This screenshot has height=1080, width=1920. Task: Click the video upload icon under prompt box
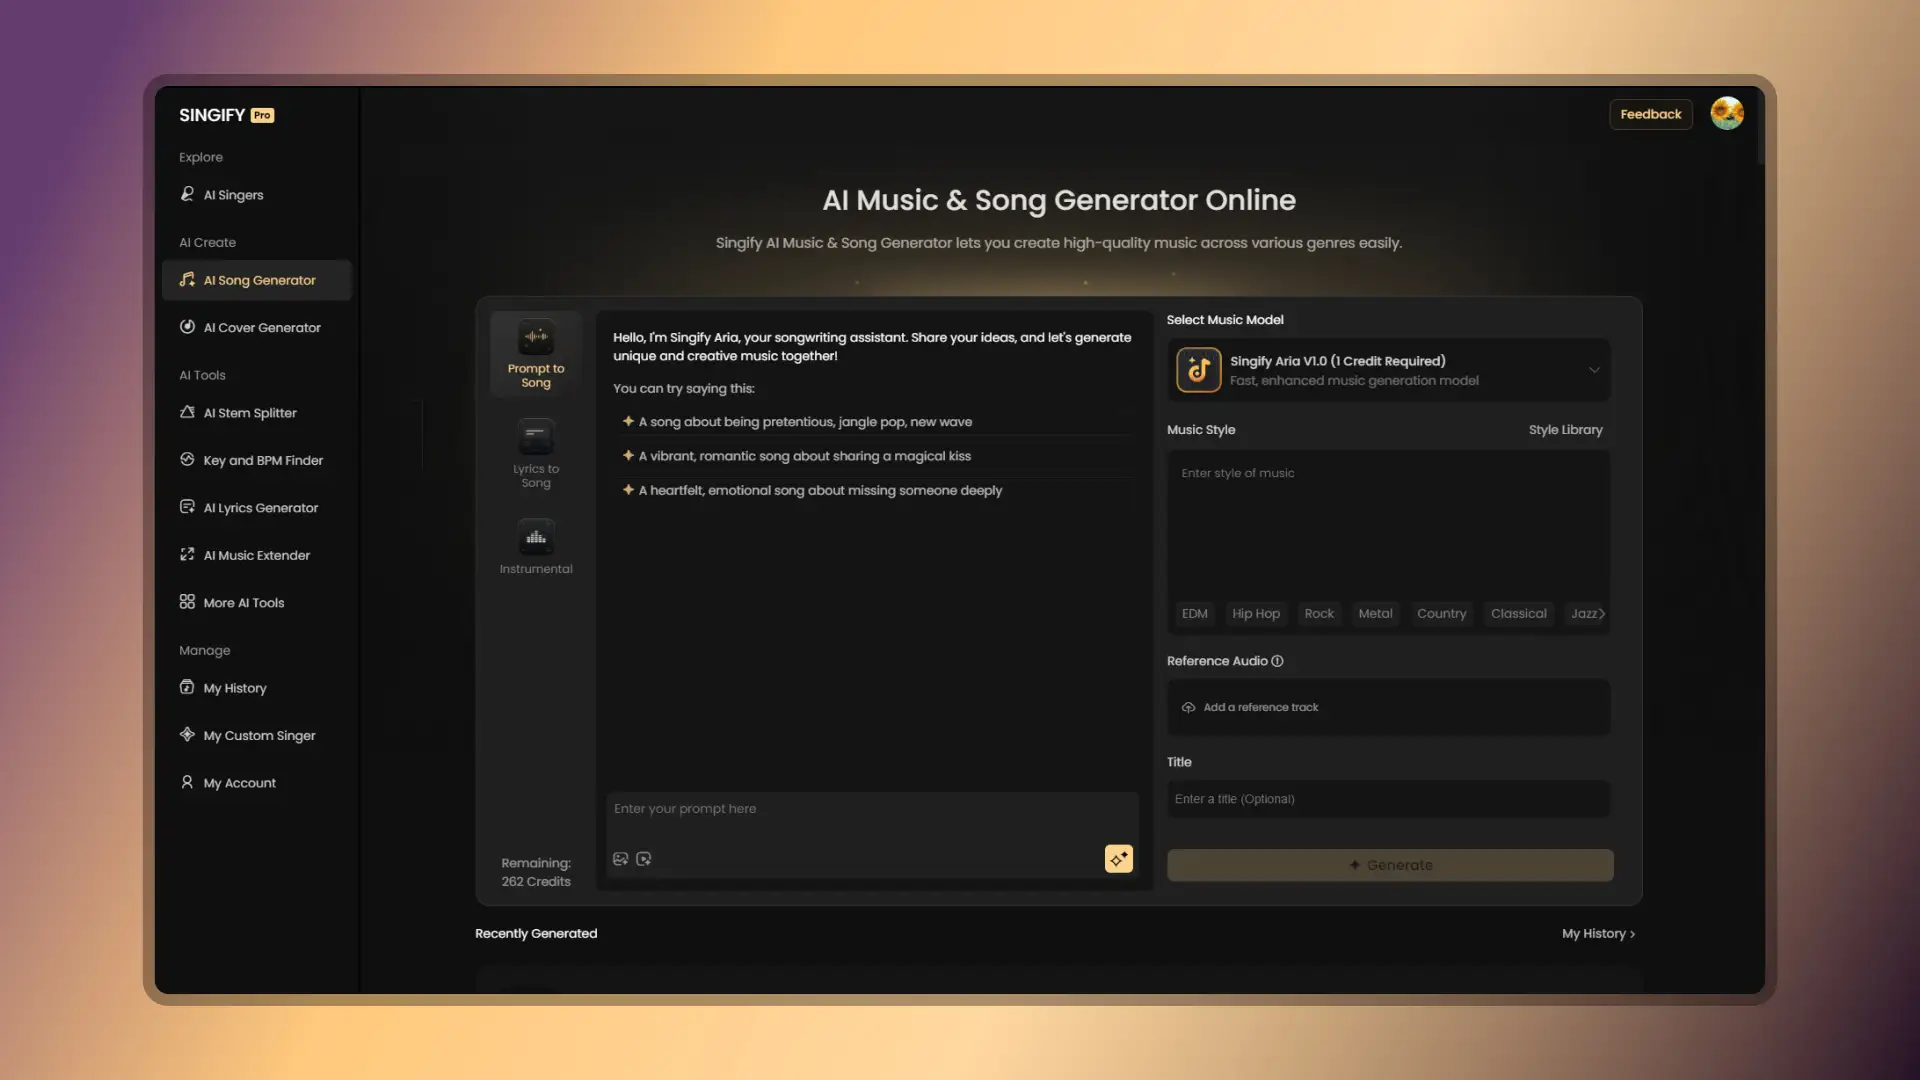(644, 859)
